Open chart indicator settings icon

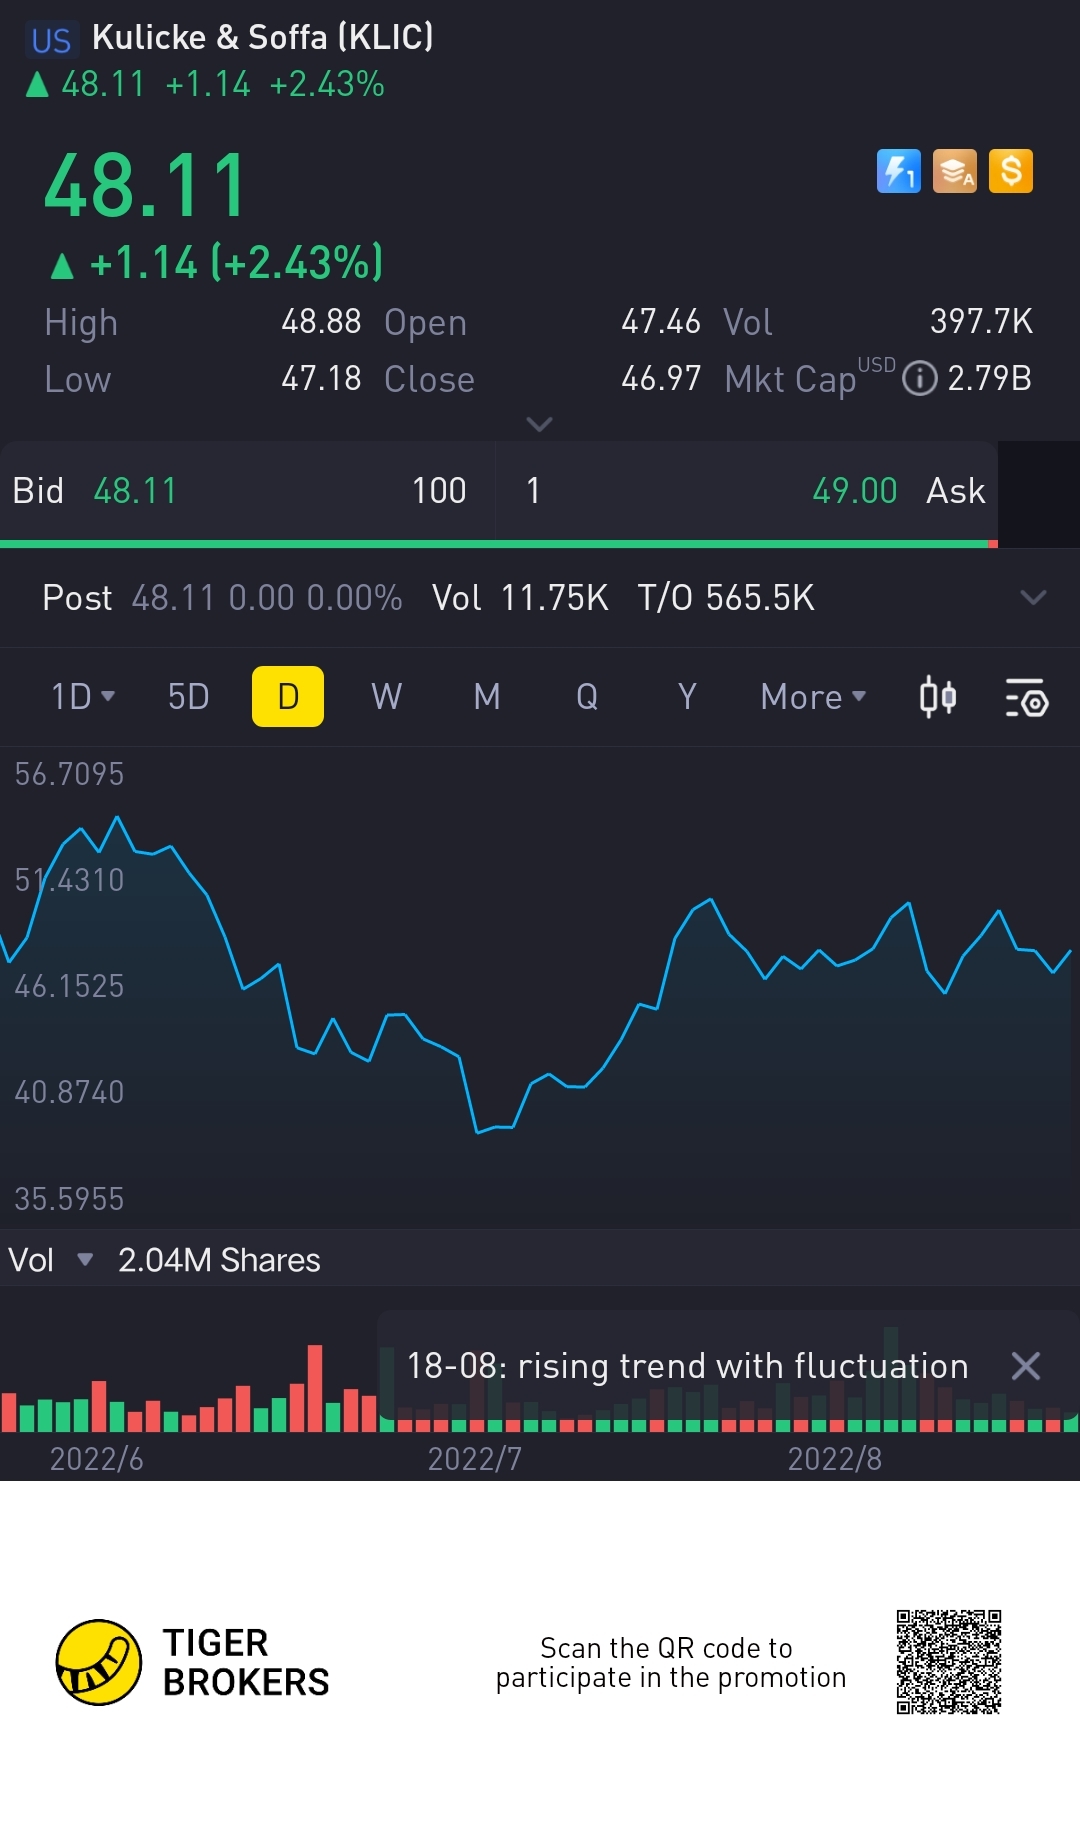point(1026,697)
